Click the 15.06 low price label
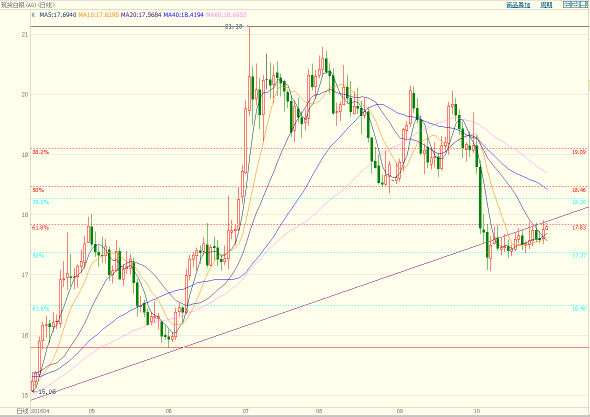Image resolution: width=590 pixels, height=417 pixels. [x=47, y=392]
